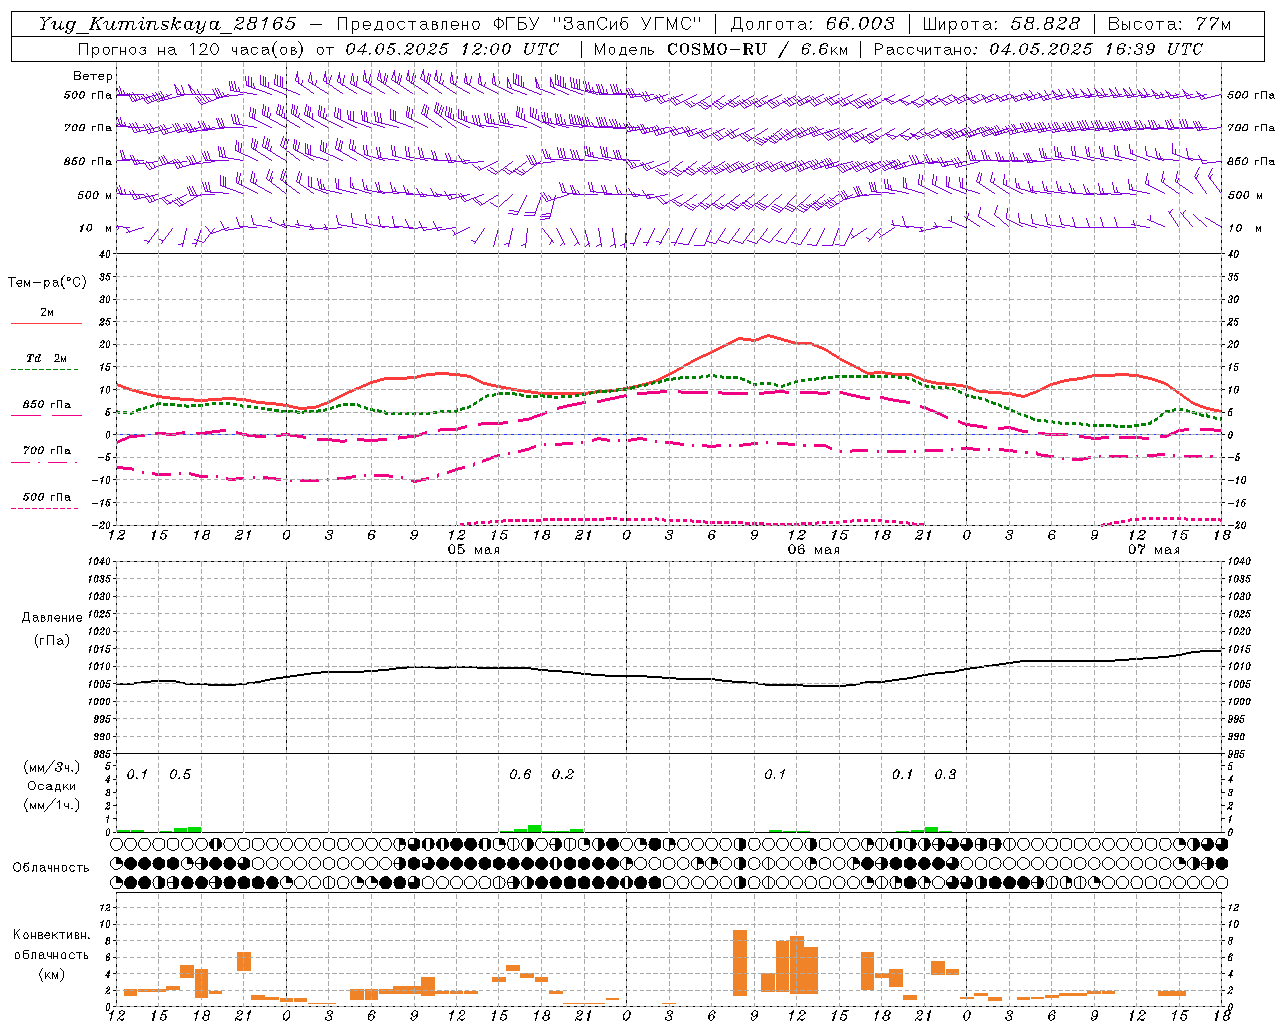This screenshot has height=1024, width=1280.
Task: Click the Модель COSMO-RU / 6.6км label
Action: click(x=721, y=49)
